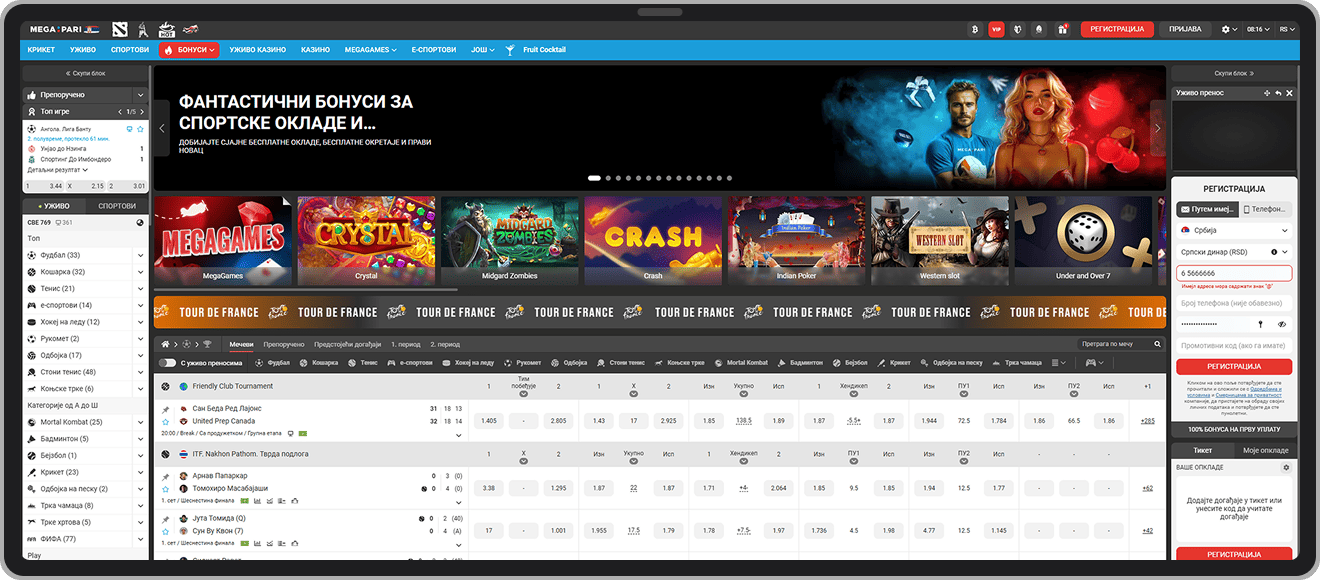This screenshot has width=1320, height=580.
Task: Click the Футбал filter in the sports bar
Action: [272, 363]
